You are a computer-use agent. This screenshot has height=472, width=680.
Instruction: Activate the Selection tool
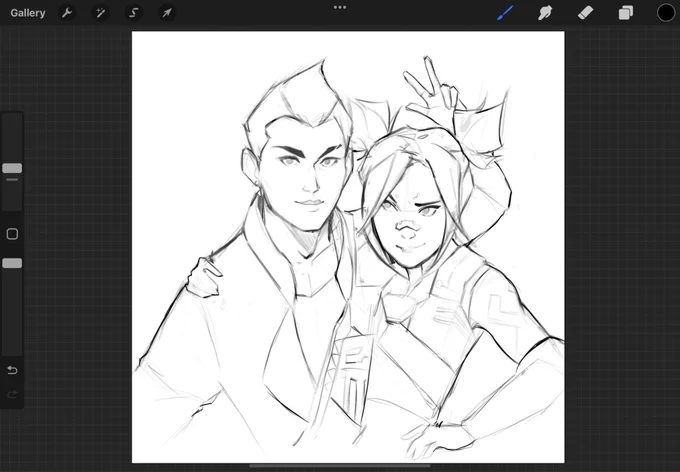pos(134,13)
